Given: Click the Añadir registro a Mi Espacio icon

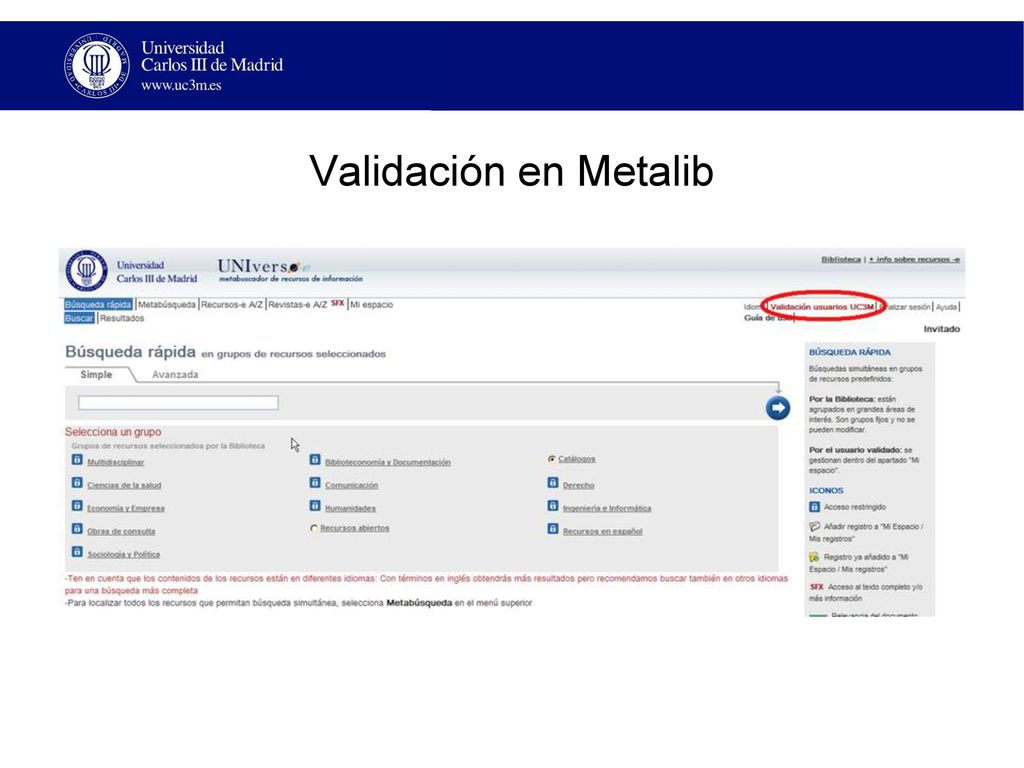Looking at the screenshot, I should pyautogui.click(x=814, y=526).
